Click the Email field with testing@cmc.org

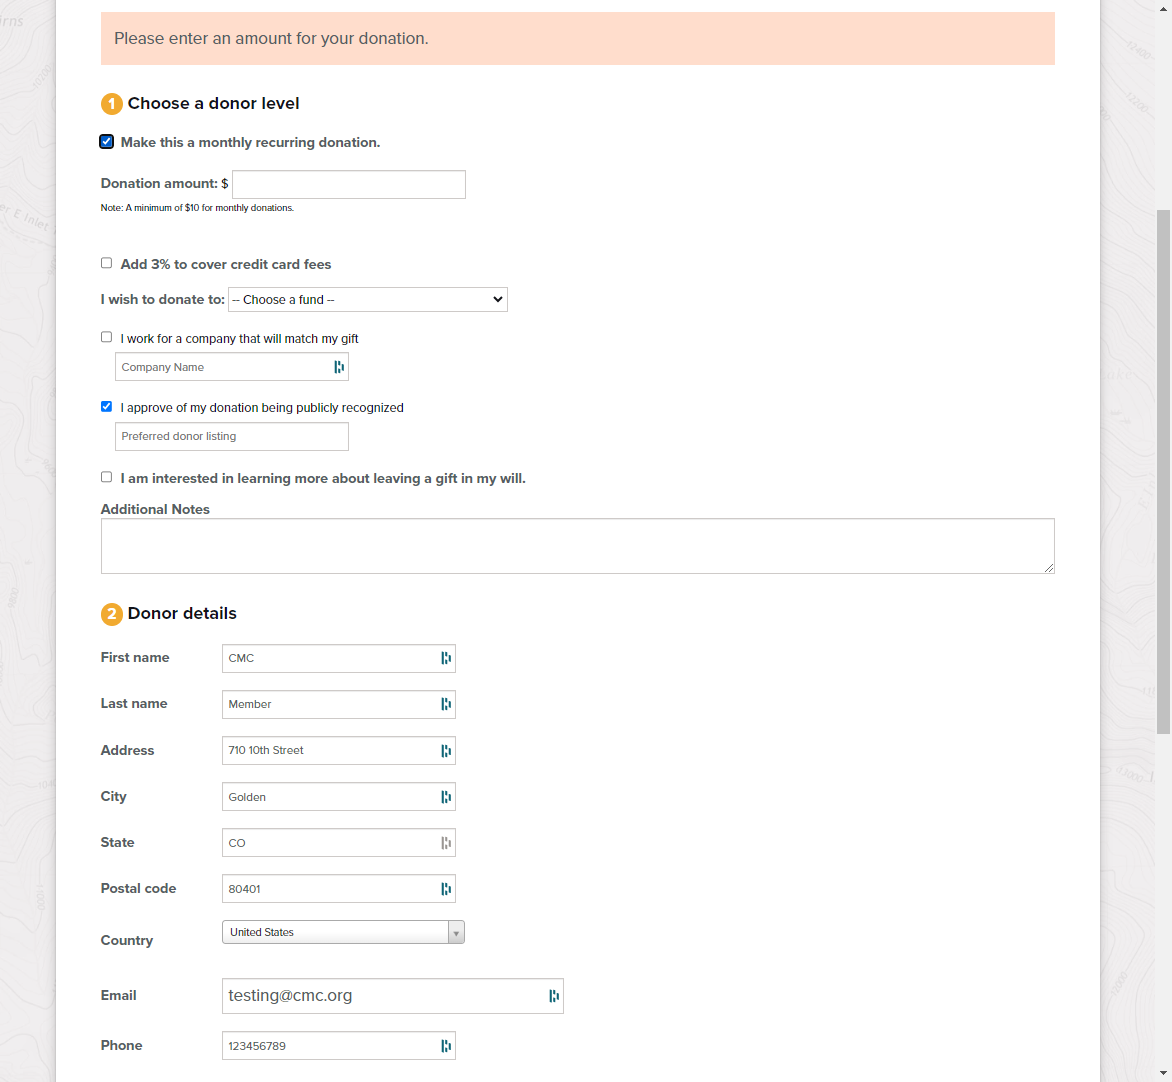click(x=392, y=996)
